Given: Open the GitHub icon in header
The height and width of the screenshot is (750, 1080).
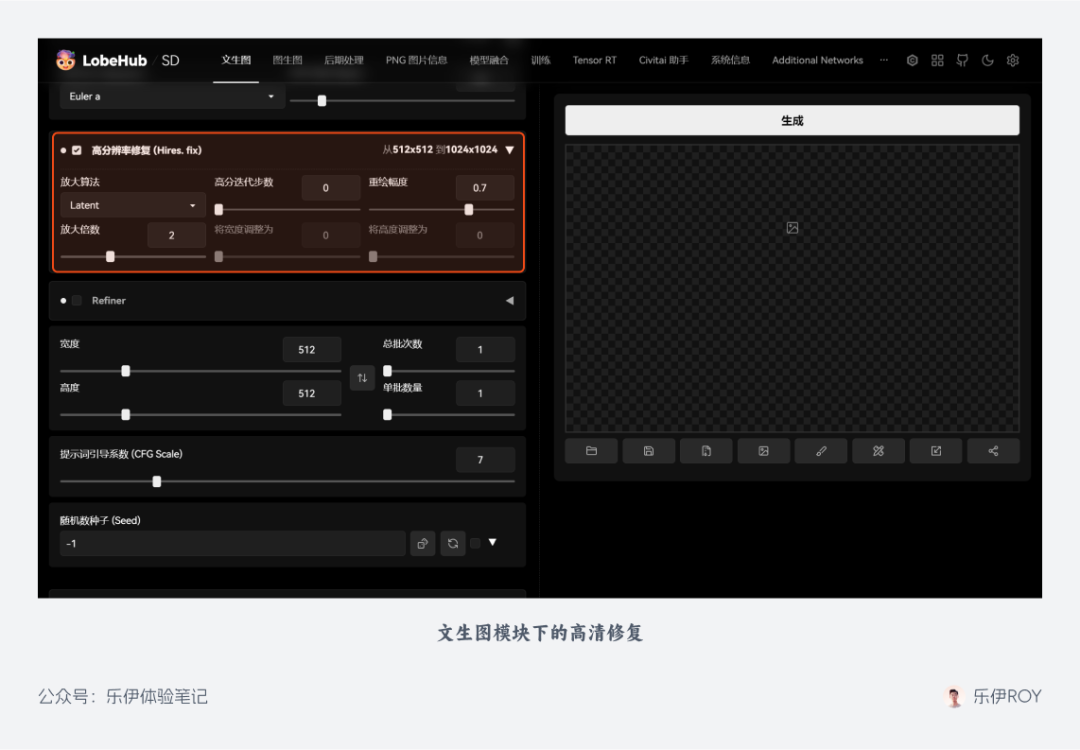Looking at the screenshot, I should [962, 60].
